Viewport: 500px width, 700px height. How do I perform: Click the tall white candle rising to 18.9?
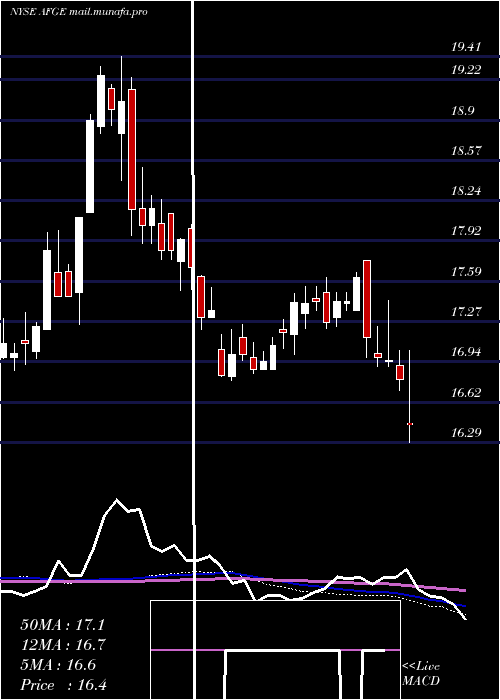[x=90, y=166]
